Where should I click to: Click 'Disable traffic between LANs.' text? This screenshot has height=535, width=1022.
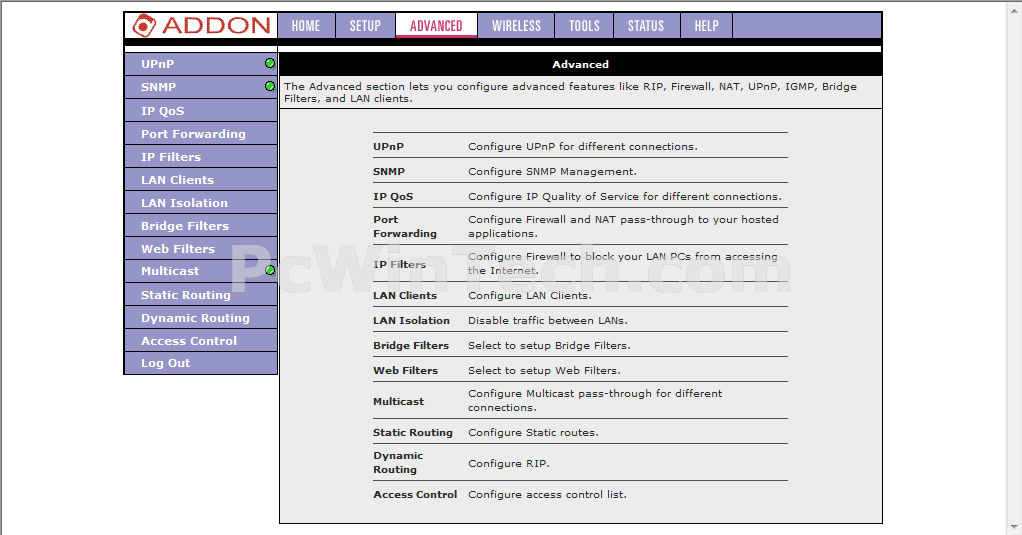[x=548, y=320]
